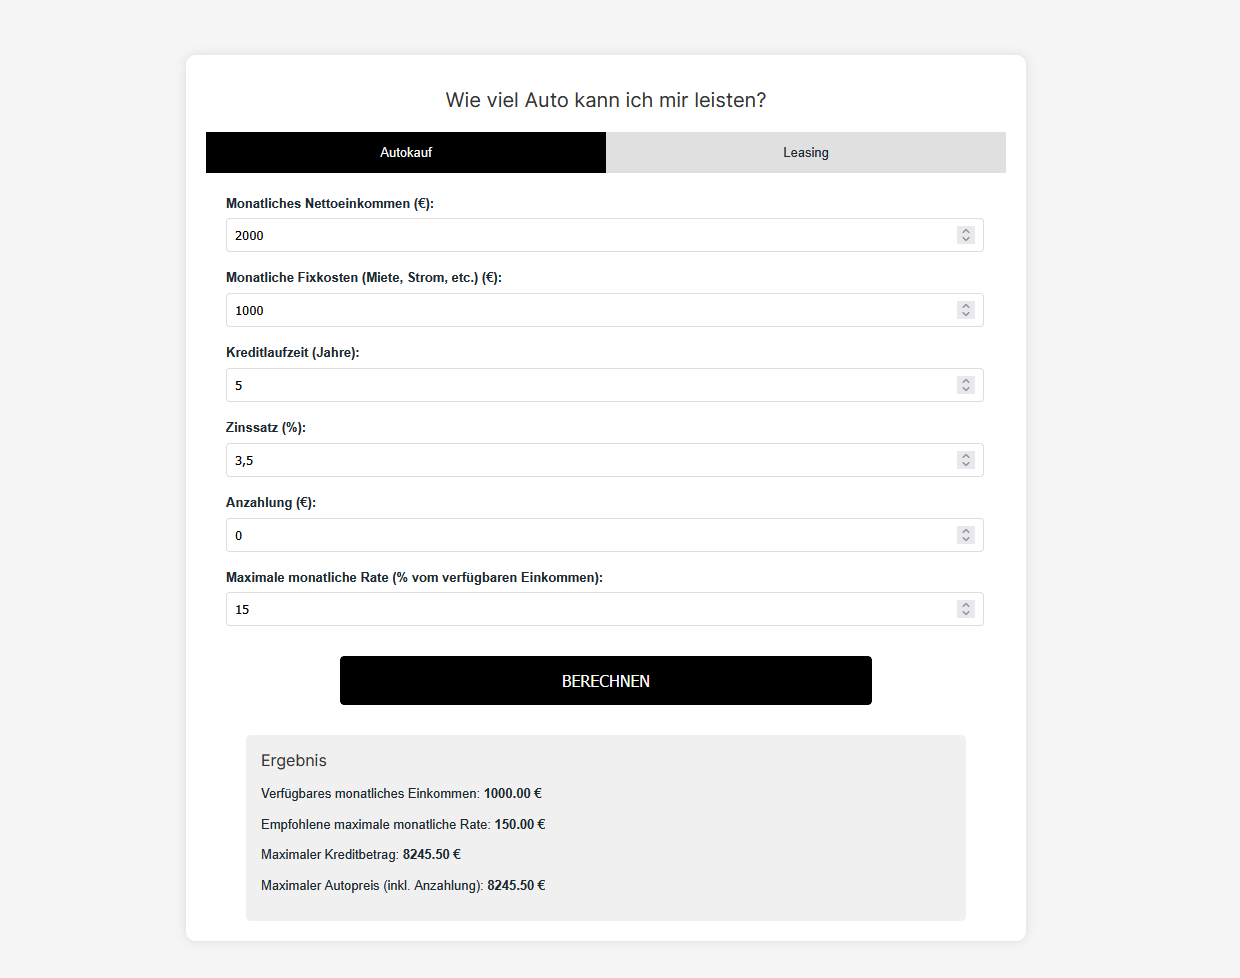The image size is (1240, 978).
Task: Raise the Maximale monatliche Rate percentage arrow
Action: click(x=966, y=605)
